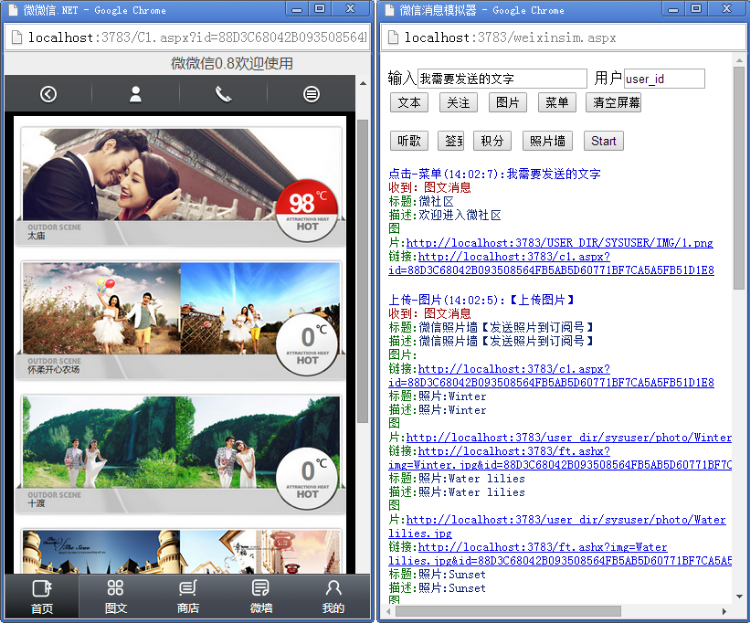
Task: Click the 标题:照片:Sunset text line
Action: 437,574
